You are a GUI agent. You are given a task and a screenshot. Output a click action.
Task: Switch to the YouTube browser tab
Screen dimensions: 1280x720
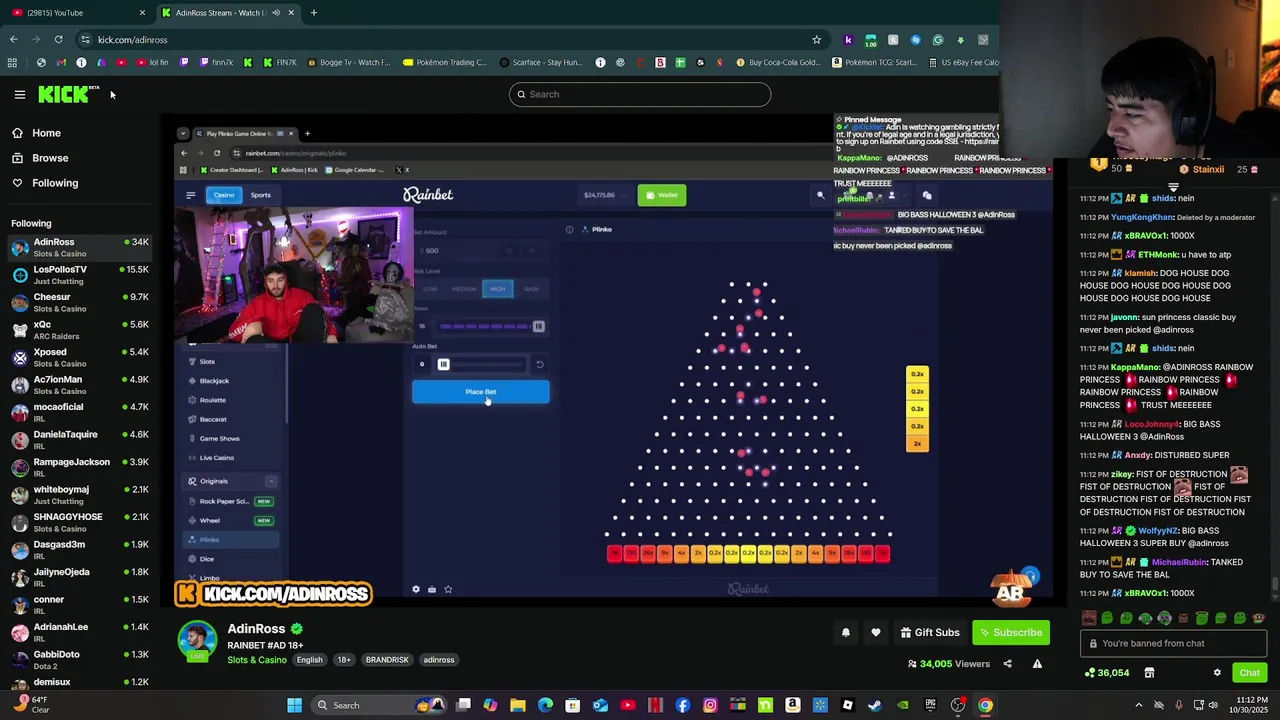tap(75, 13)
